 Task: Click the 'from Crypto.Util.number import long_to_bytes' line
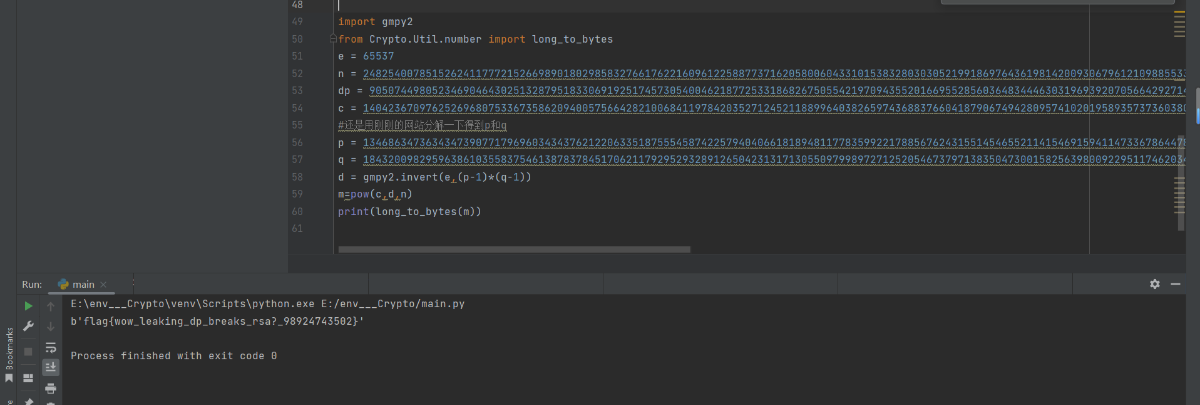[476, 39]
